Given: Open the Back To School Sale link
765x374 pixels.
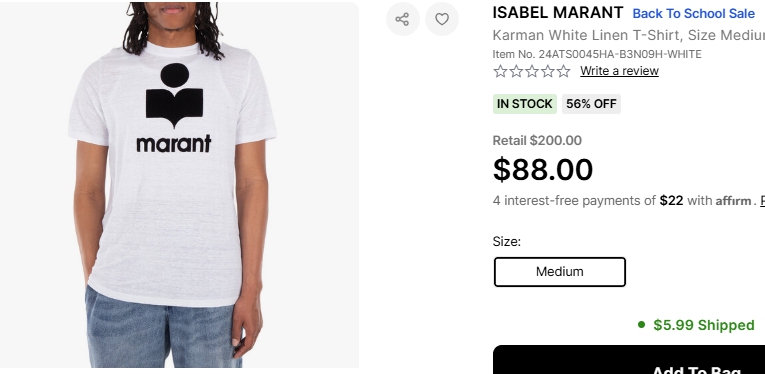Looking at the screenshot, I should (693, 14).
